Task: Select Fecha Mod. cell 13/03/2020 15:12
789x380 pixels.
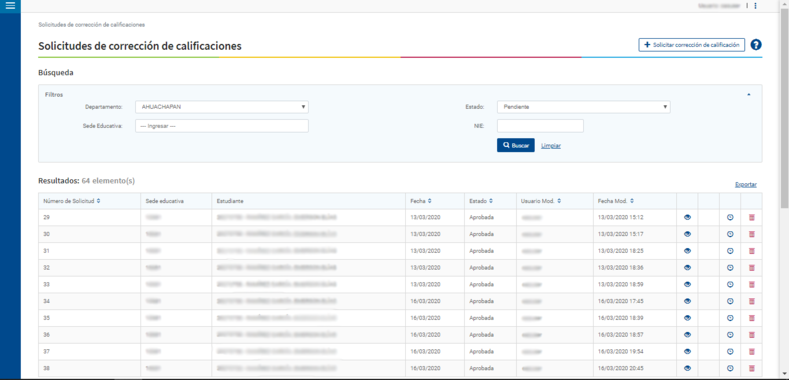Action: pyautogui.click(x=621, y=217)
